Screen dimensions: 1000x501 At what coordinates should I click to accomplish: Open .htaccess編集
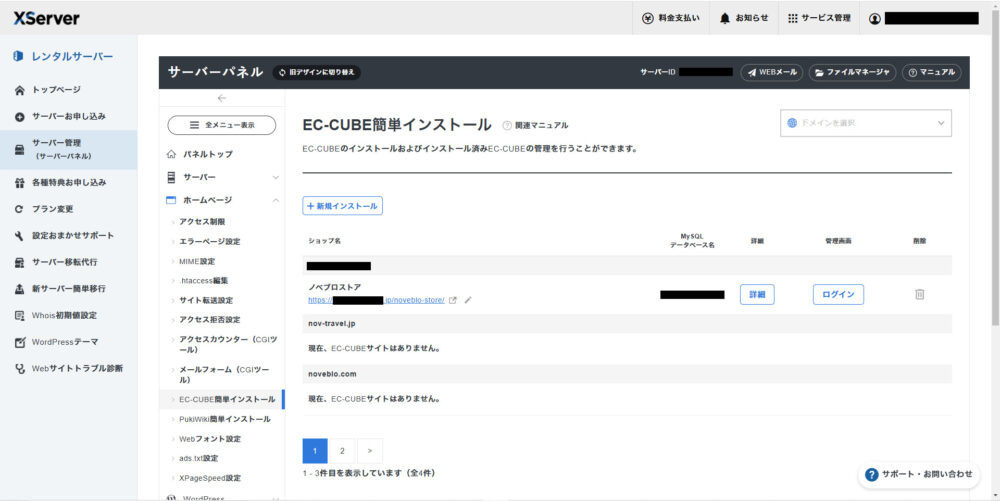tap(203, 280)
